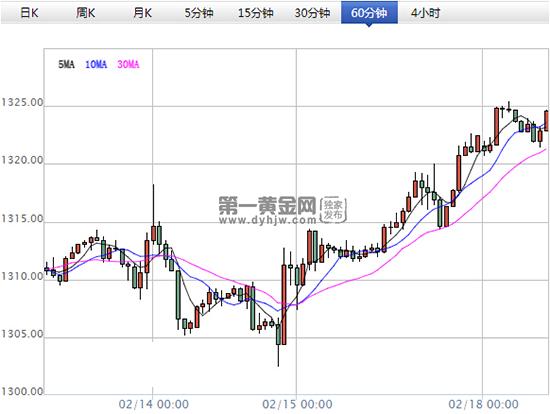Click the 第一黄金网 watermark logo

pyautogui.click(x=267, y=205)
